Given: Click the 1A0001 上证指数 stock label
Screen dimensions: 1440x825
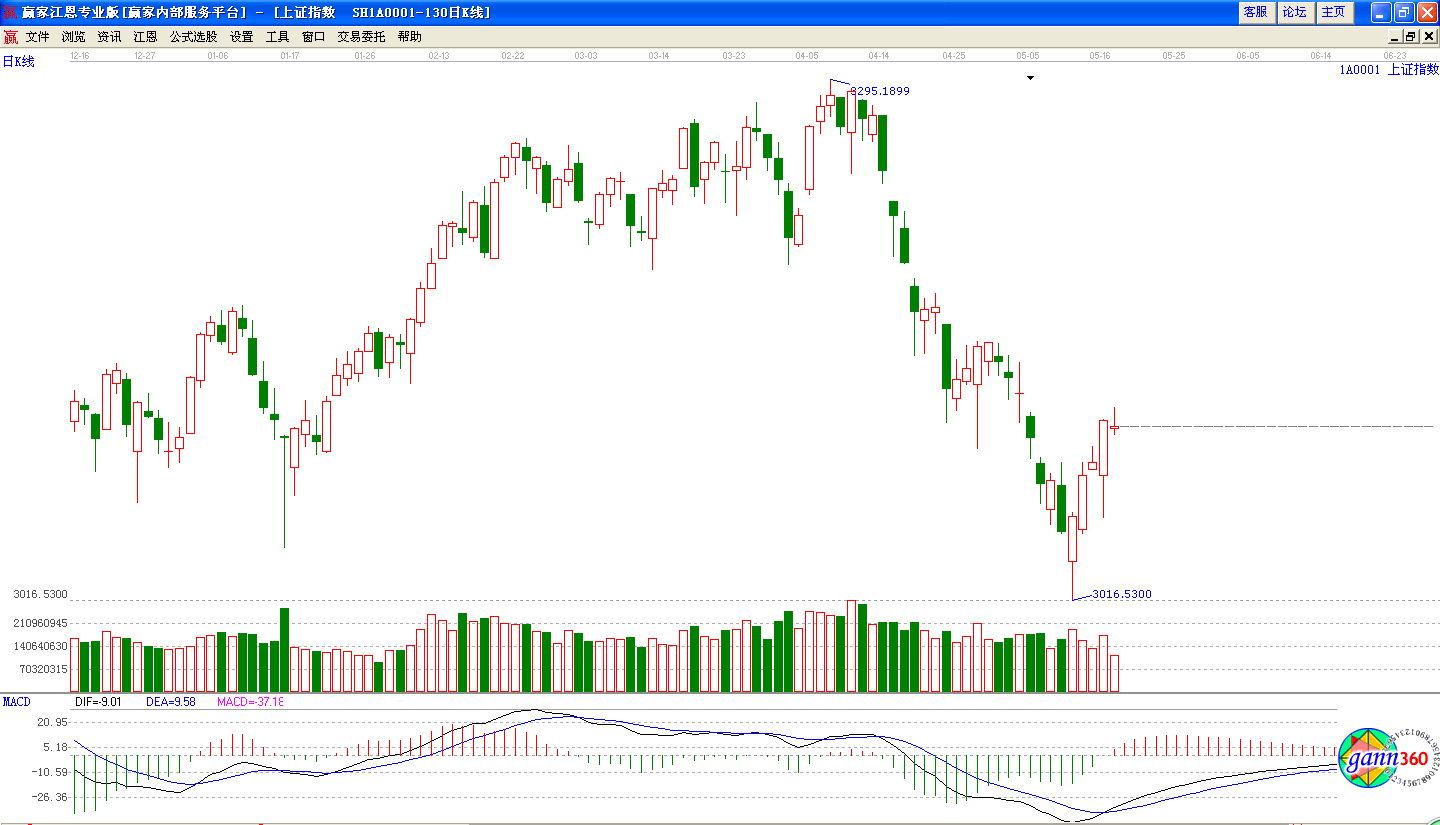Looking at the screenshot, I should point(1389,69).
